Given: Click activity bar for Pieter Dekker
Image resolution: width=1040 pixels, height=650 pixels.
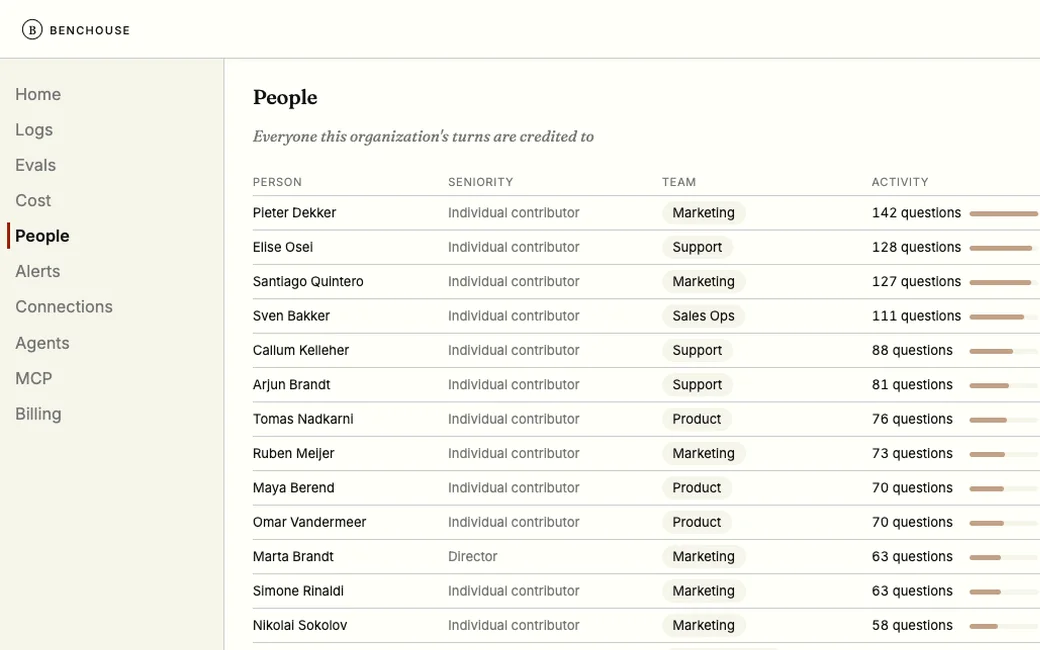Looking at the screenshot, I should tap(1004, 214).
